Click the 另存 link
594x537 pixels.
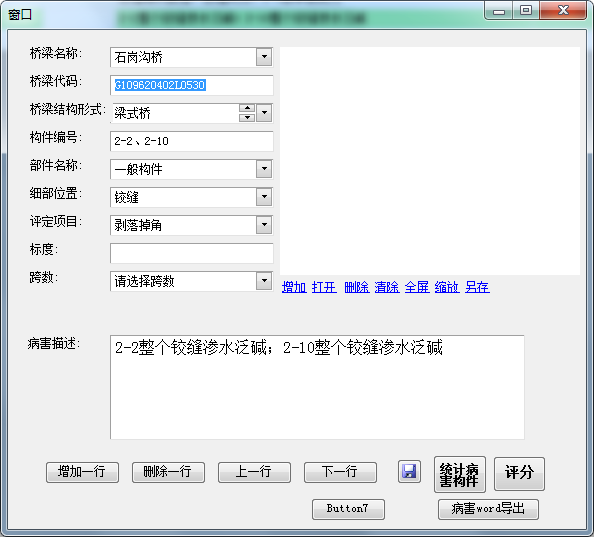tap(477, 287)
